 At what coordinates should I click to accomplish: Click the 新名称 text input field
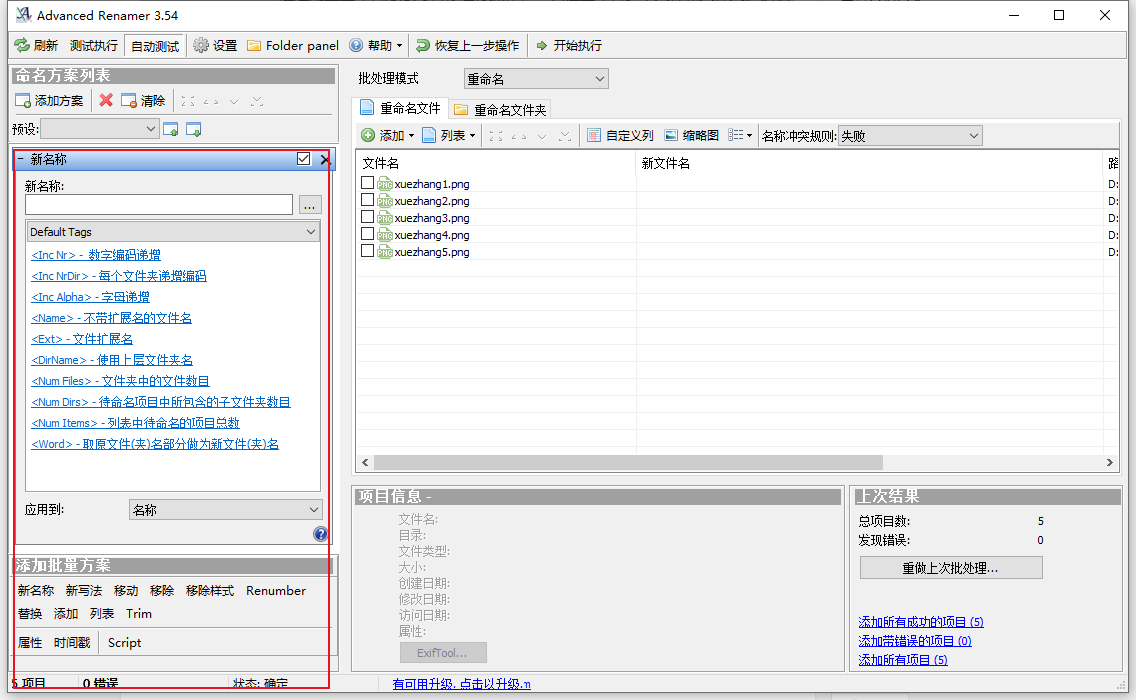159,205
